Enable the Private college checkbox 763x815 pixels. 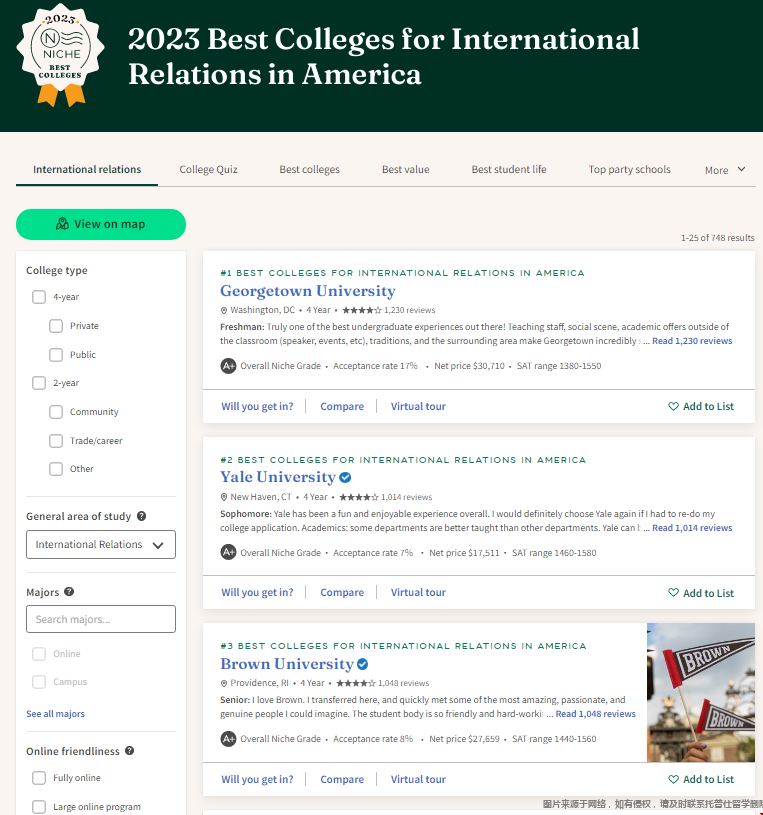(56, 326)
